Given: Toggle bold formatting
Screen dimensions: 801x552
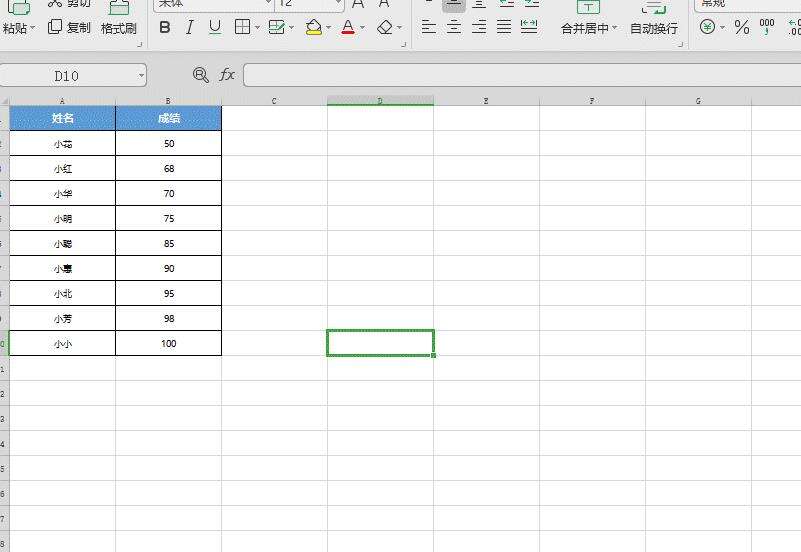Looking at the screenshot, I should point(164,27).
